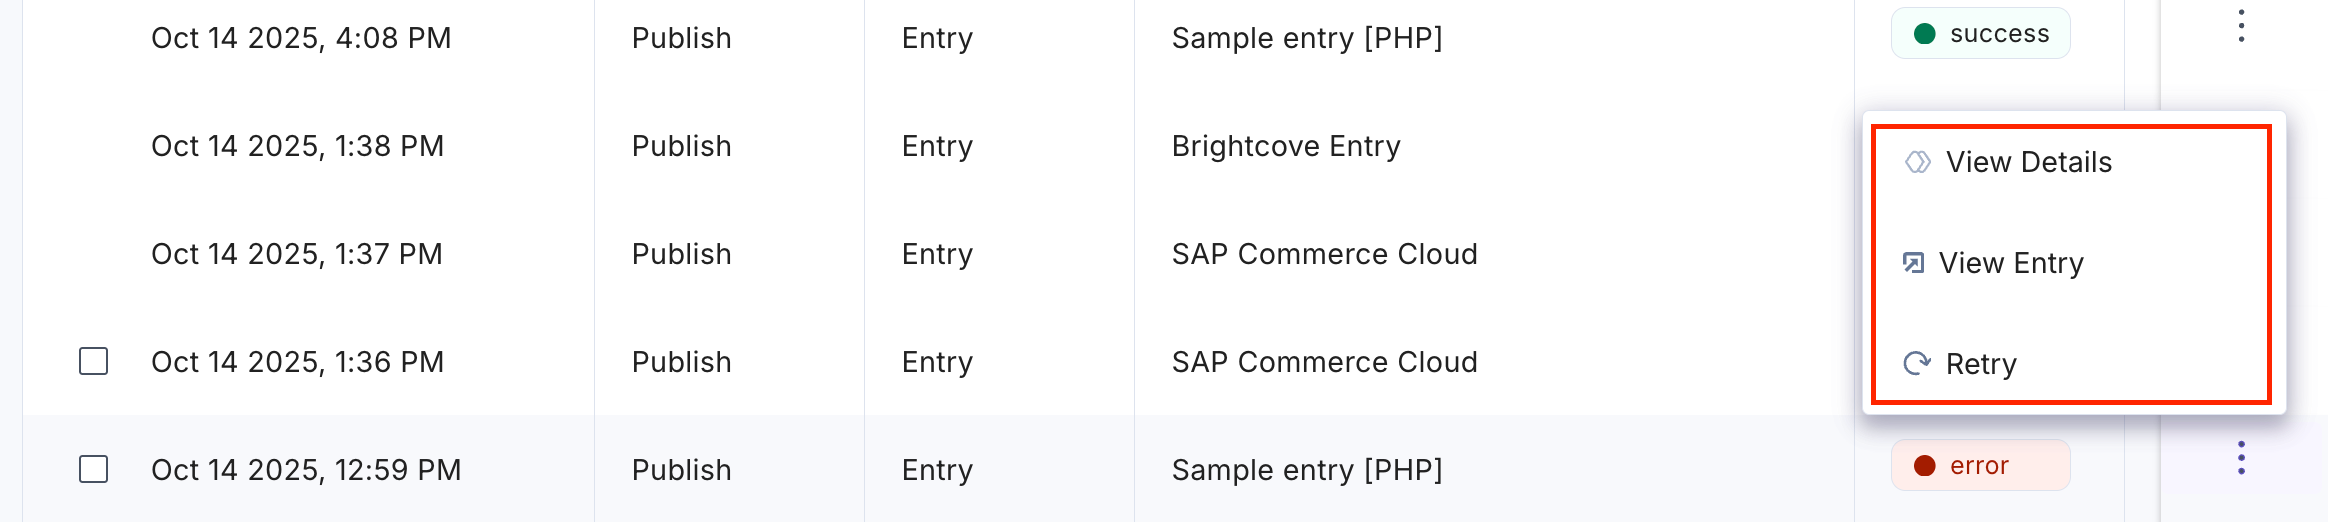Click the Retry circular arrow icon

point(1917,363)
